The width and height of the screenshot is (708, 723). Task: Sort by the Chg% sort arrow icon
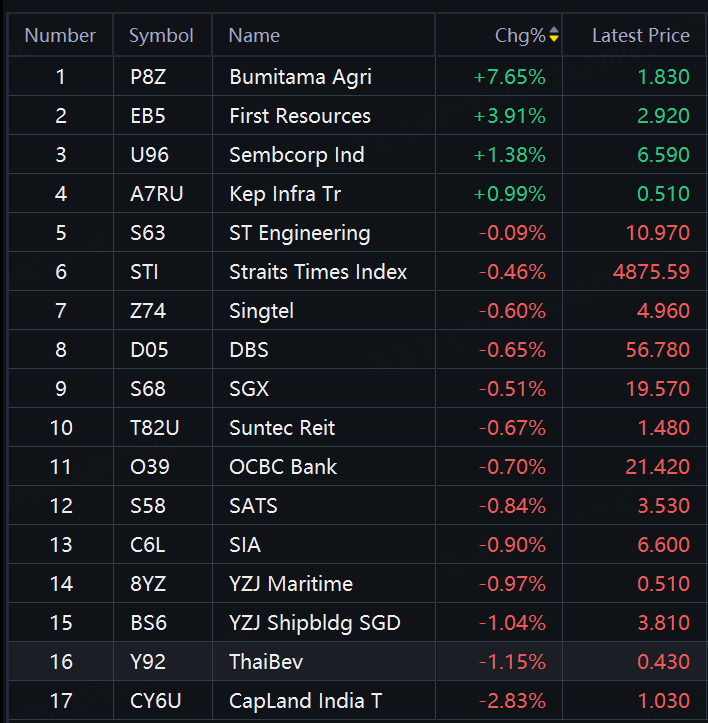click(x=554, y=36)
